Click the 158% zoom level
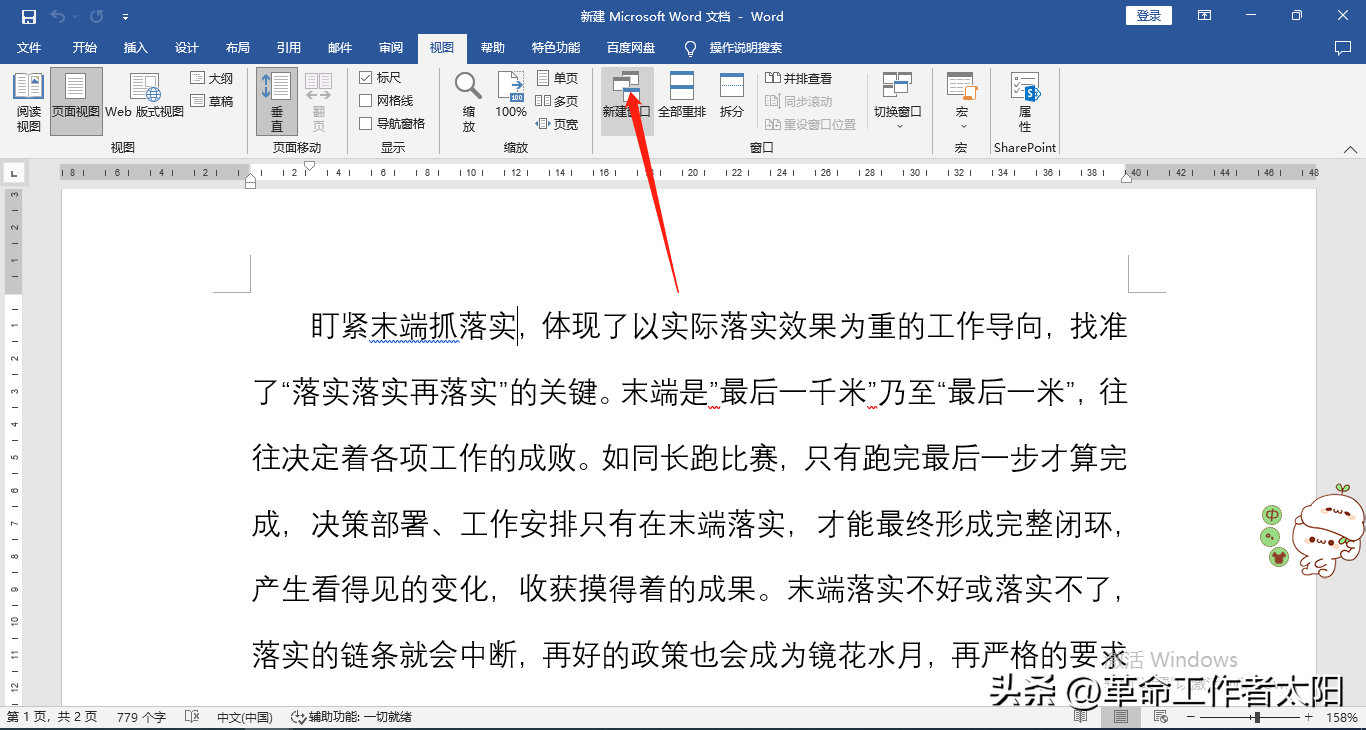Image resolution: width=1366 pixels, height=730 pixels. (1341, 717)
